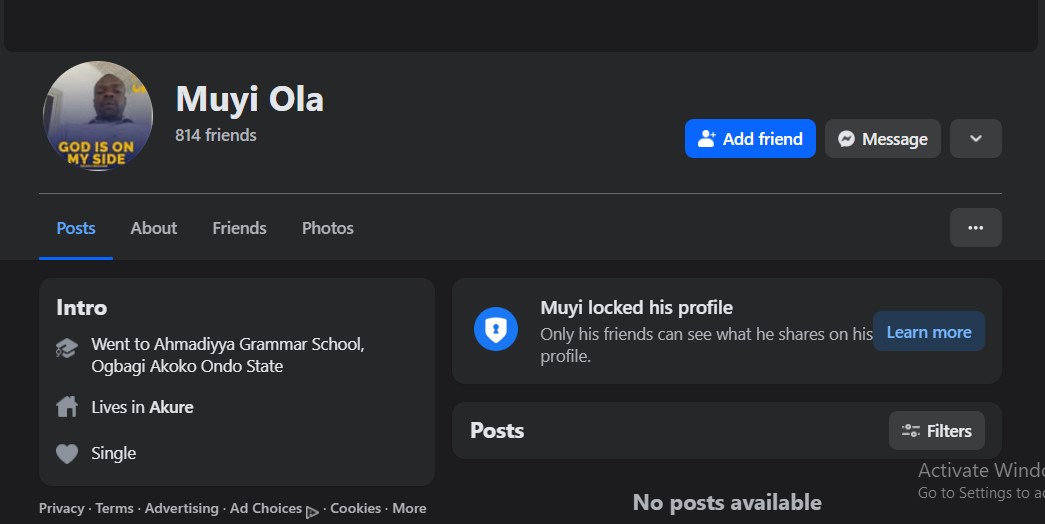
Task: Select the Posts tab
Action: pyautogui.click(x=76, y=228)
